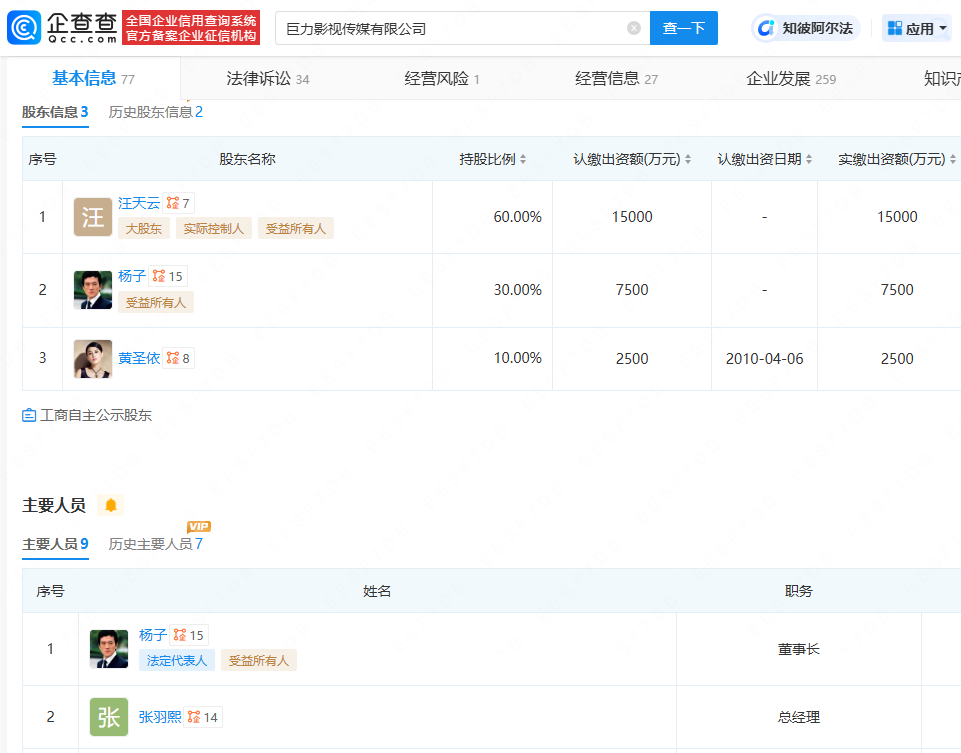
Task: Click 黄圣依's photo thumbnail
Action: (93, 358)
